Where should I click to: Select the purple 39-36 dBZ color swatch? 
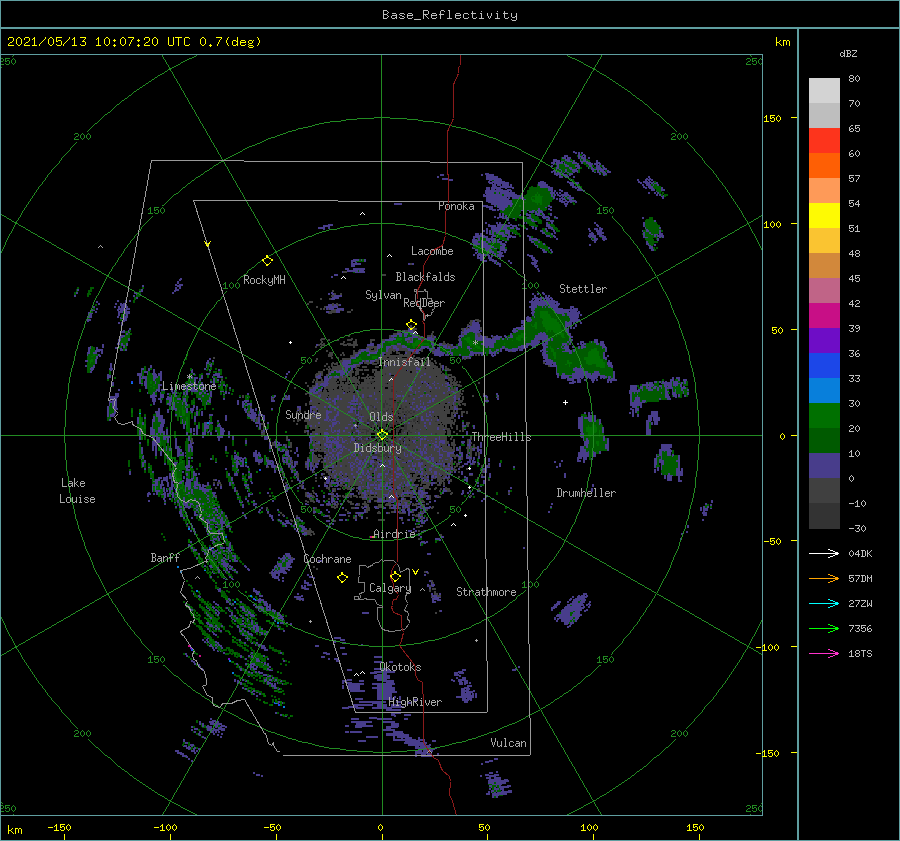pyautogui.click(x=824, y=341)
